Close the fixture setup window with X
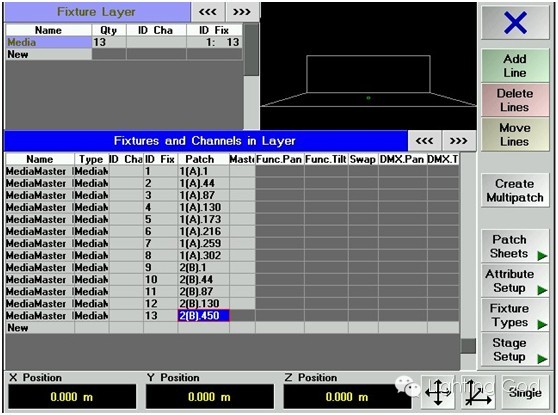Viewport: 558px width, 415px height. pos(515,22)
